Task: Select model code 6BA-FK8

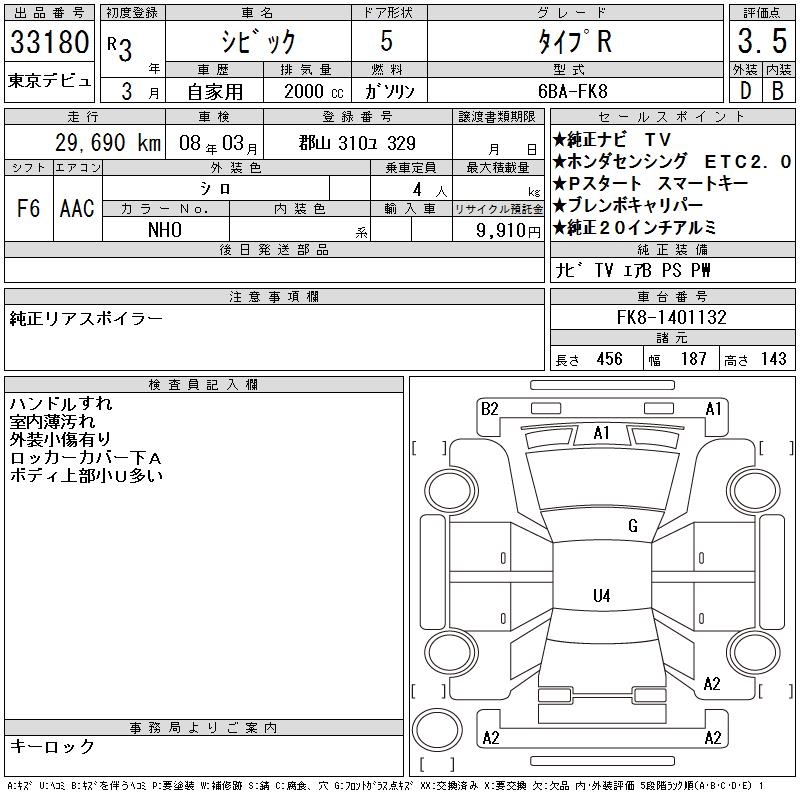Action: click(572, 92)
